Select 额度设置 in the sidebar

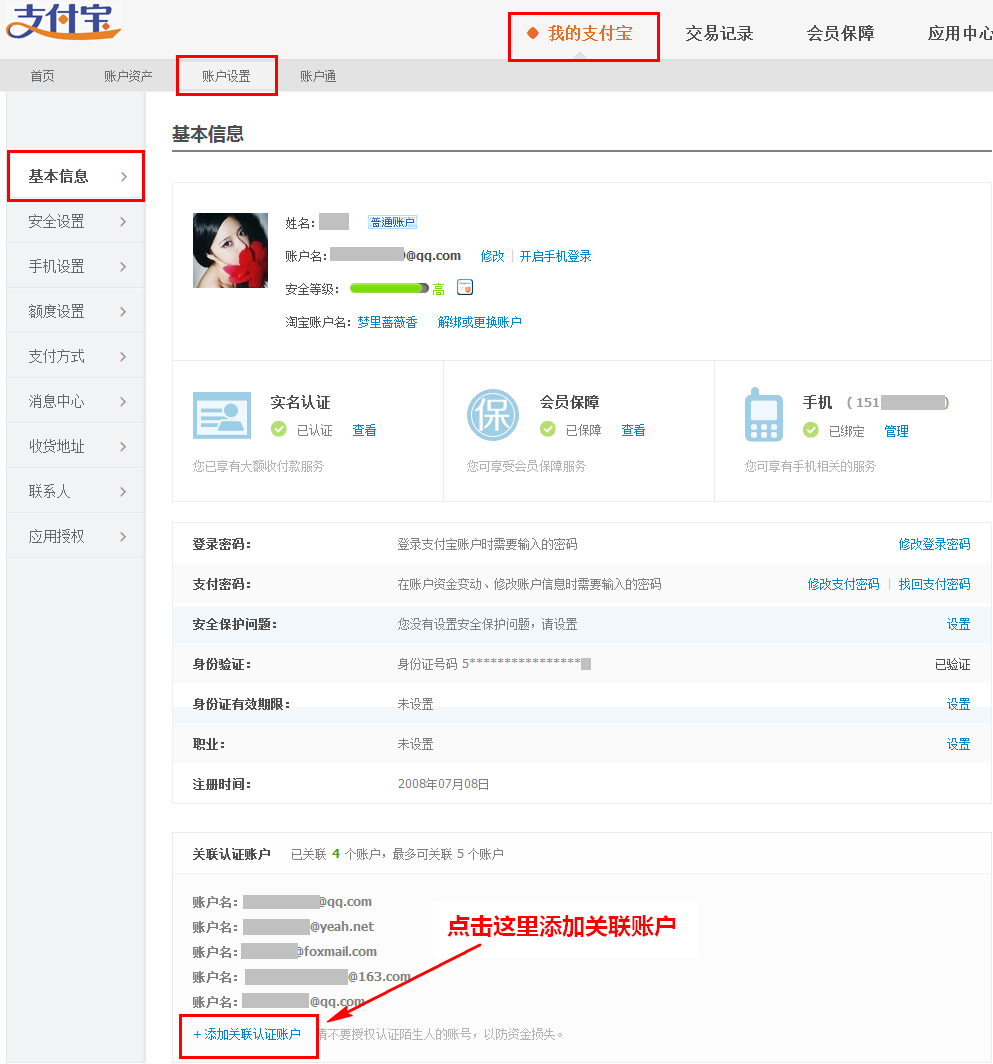coord(75,311)
